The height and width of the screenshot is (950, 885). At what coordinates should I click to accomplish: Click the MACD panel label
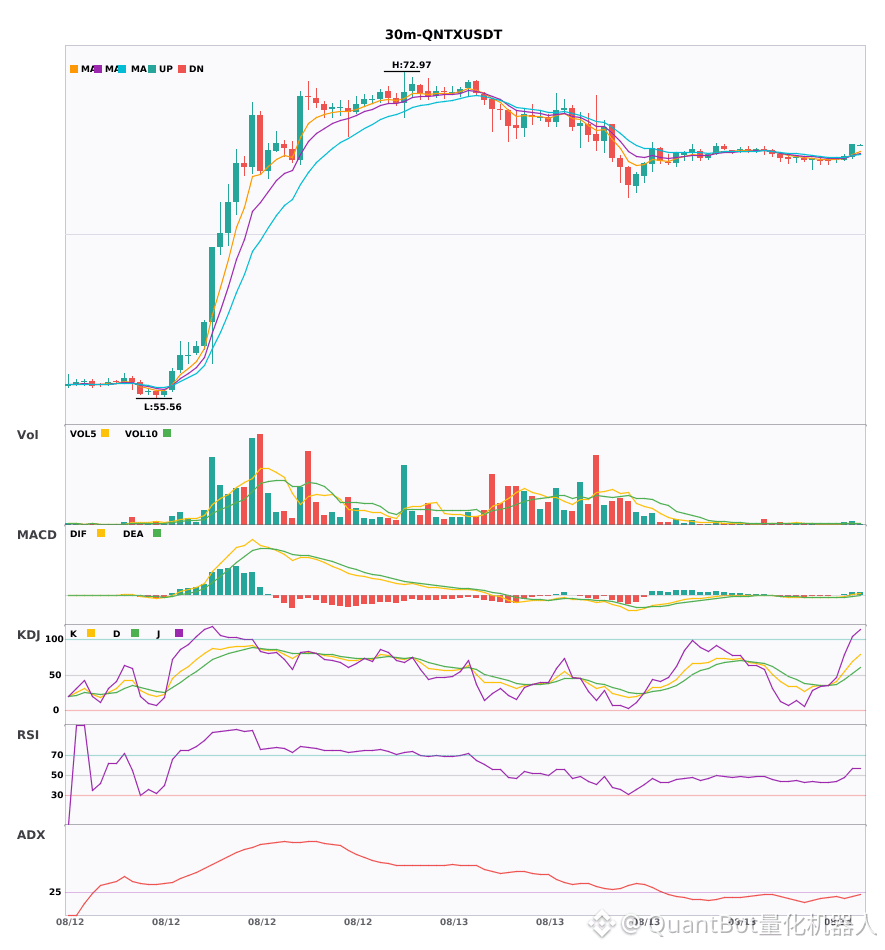tap(36, 535)
